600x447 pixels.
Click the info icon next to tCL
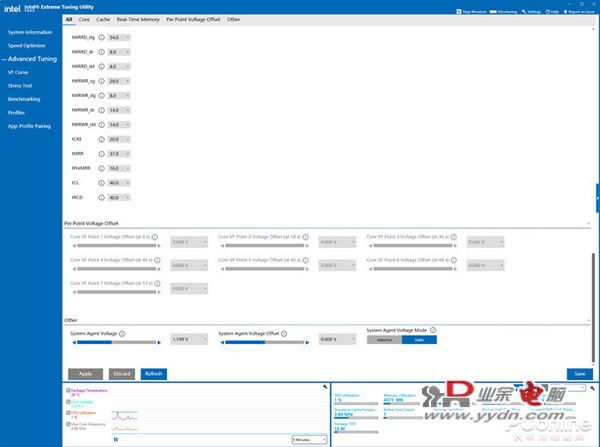point(101,183)
